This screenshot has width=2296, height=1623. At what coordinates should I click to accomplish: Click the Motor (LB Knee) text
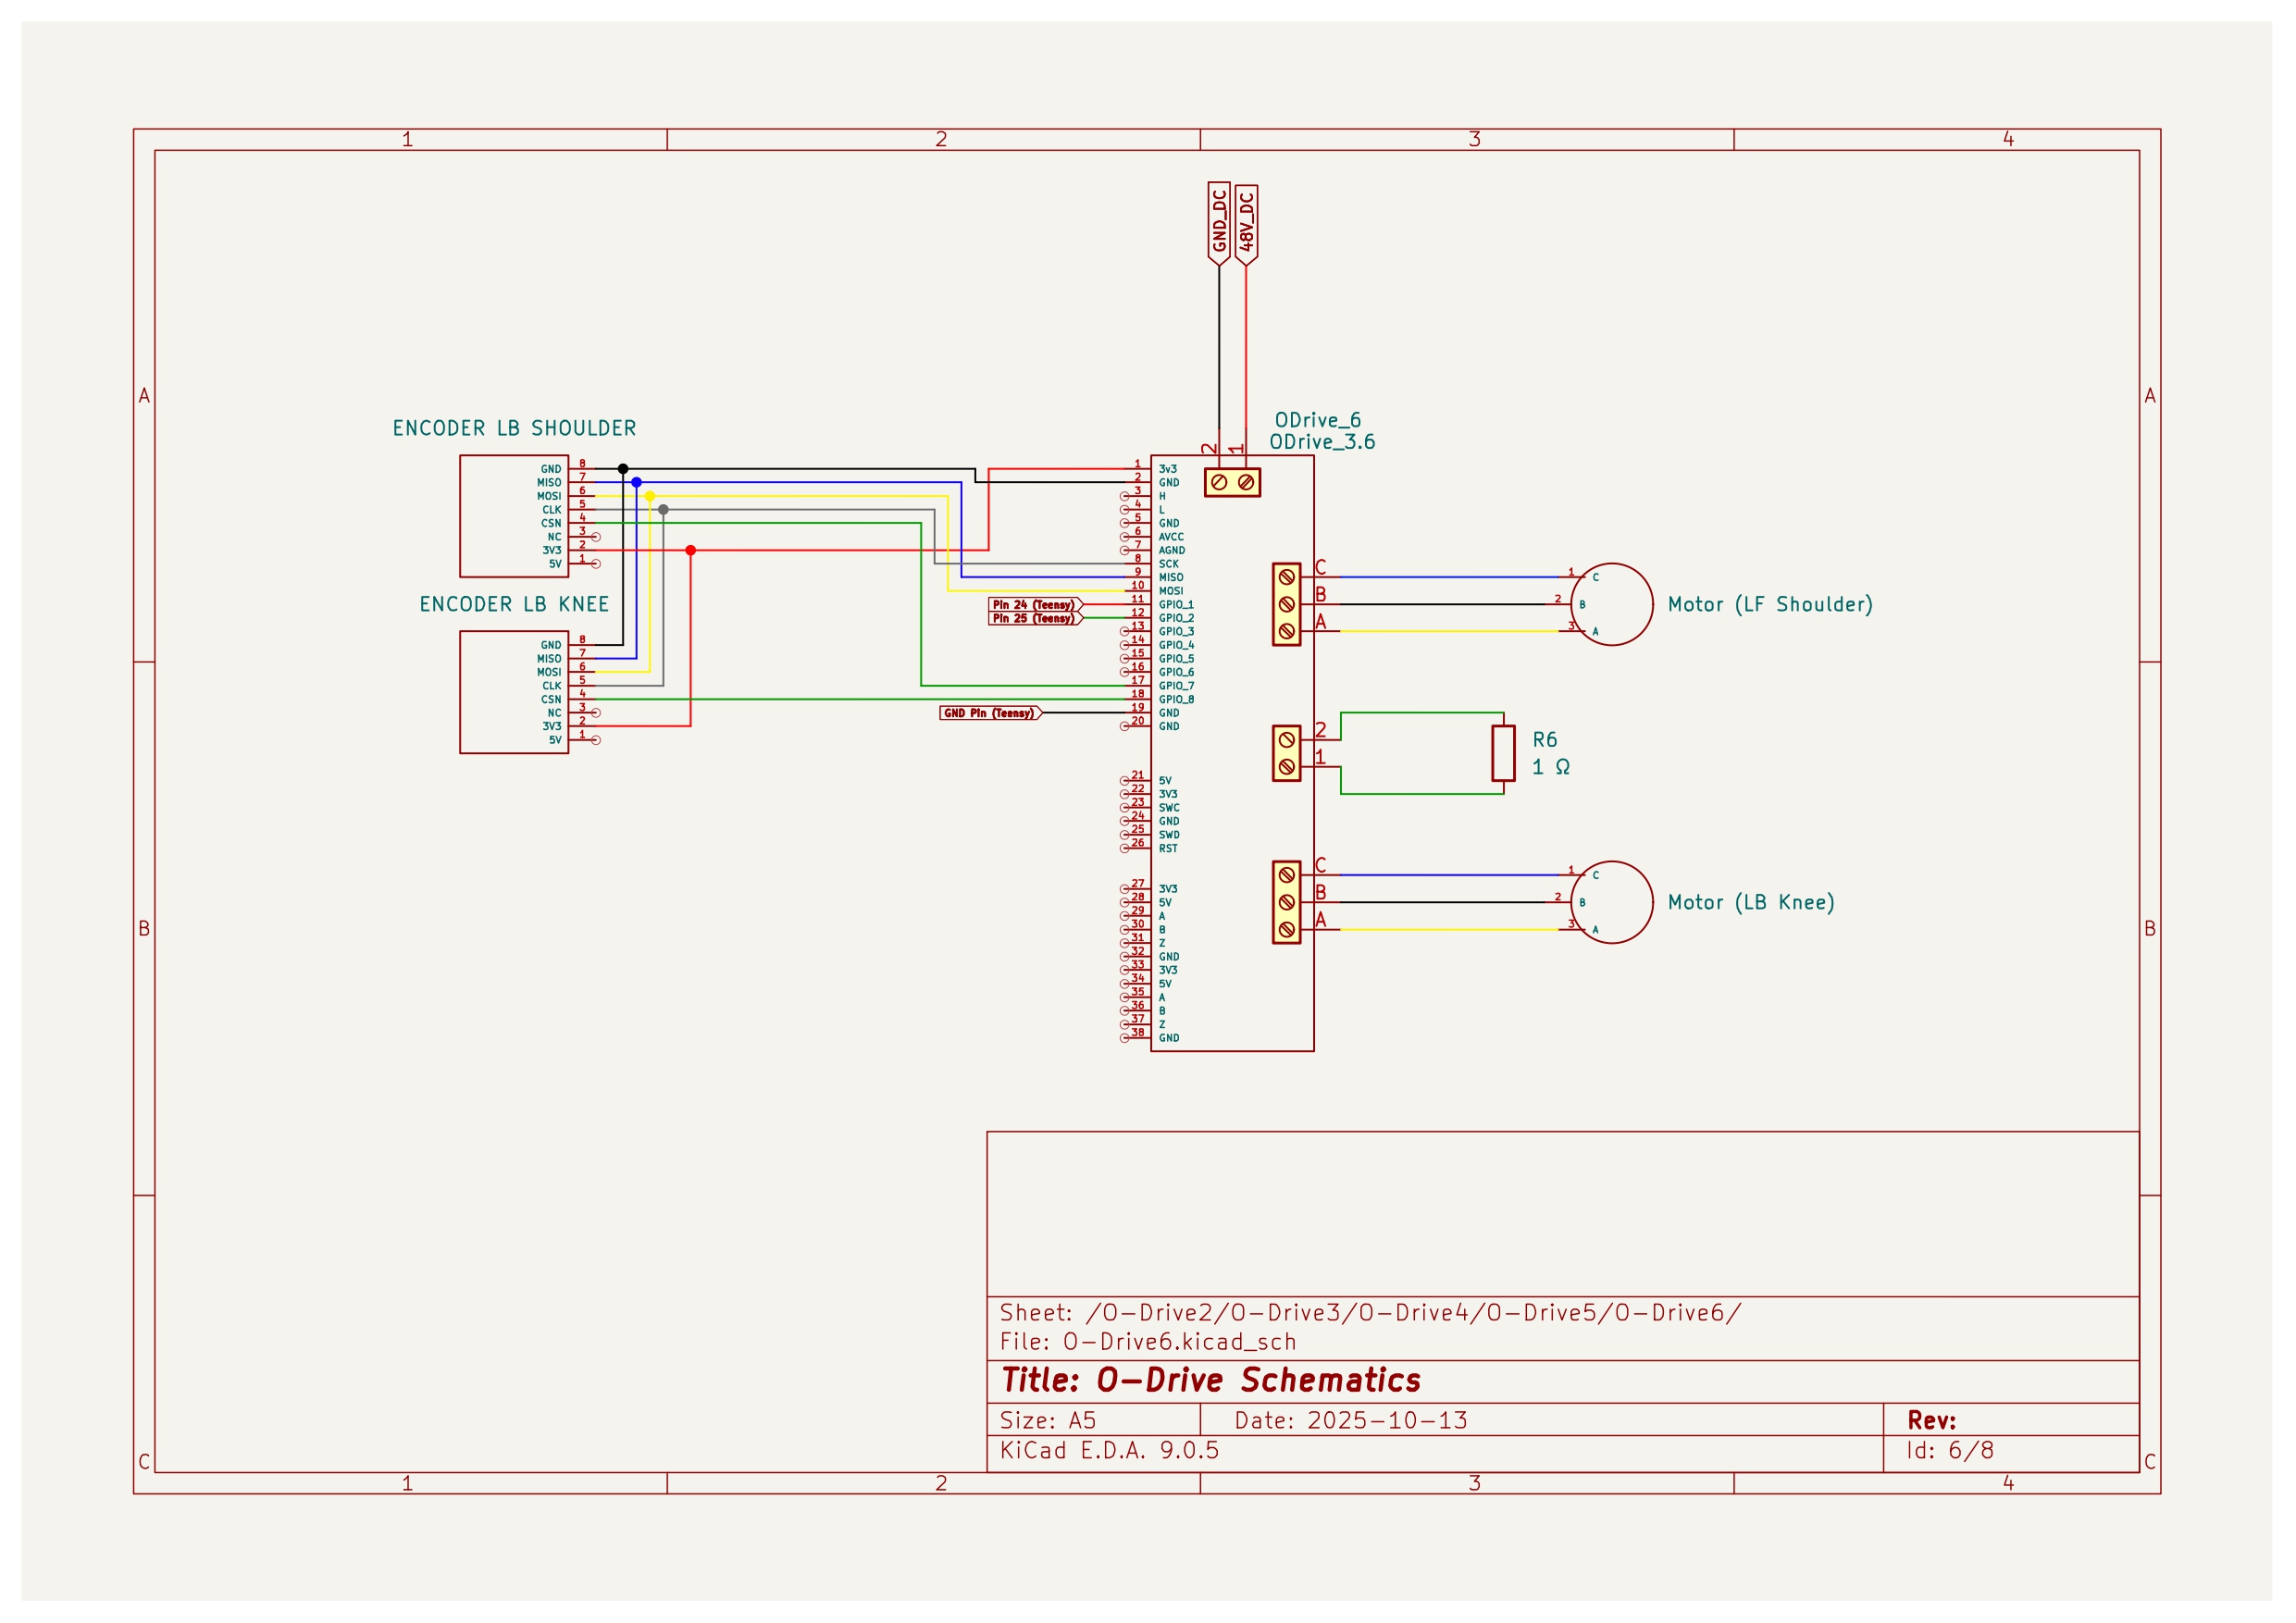1751,902
